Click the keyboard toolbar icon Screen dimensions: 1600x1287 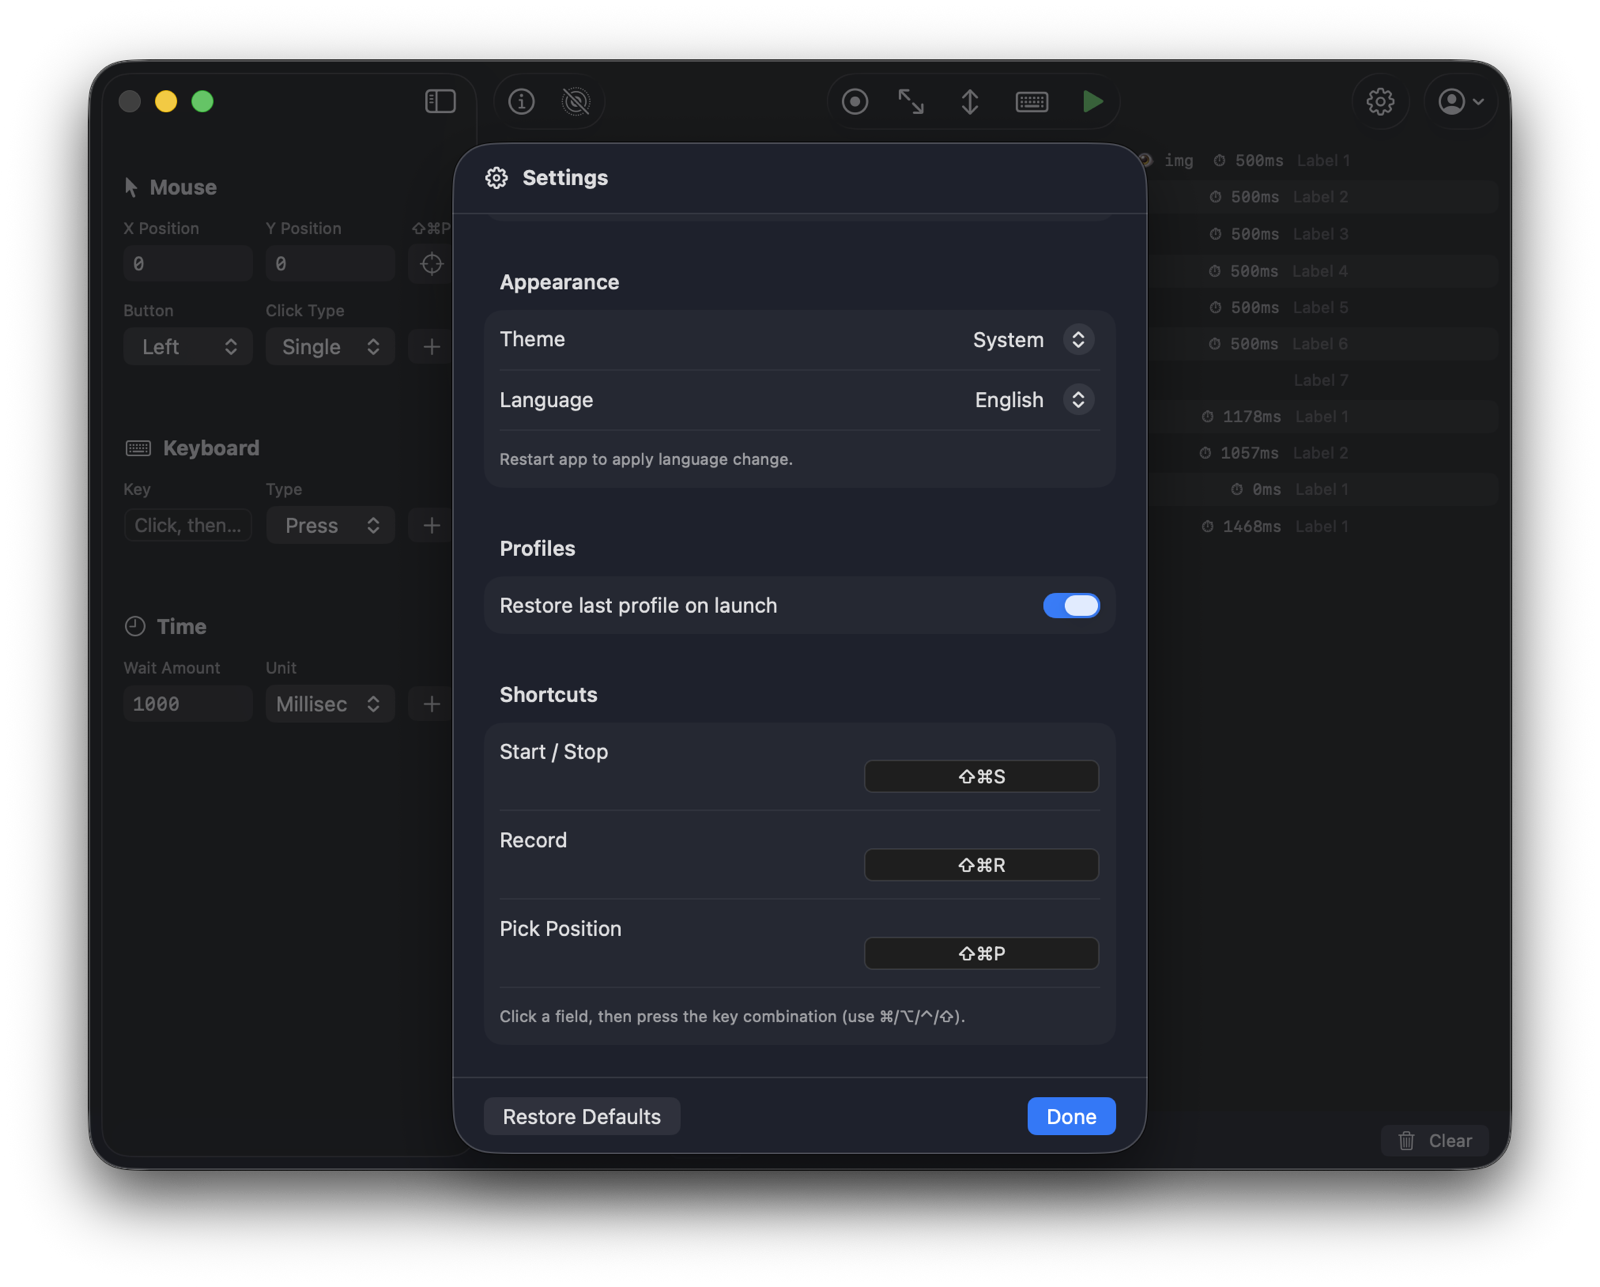[1032, 101]
